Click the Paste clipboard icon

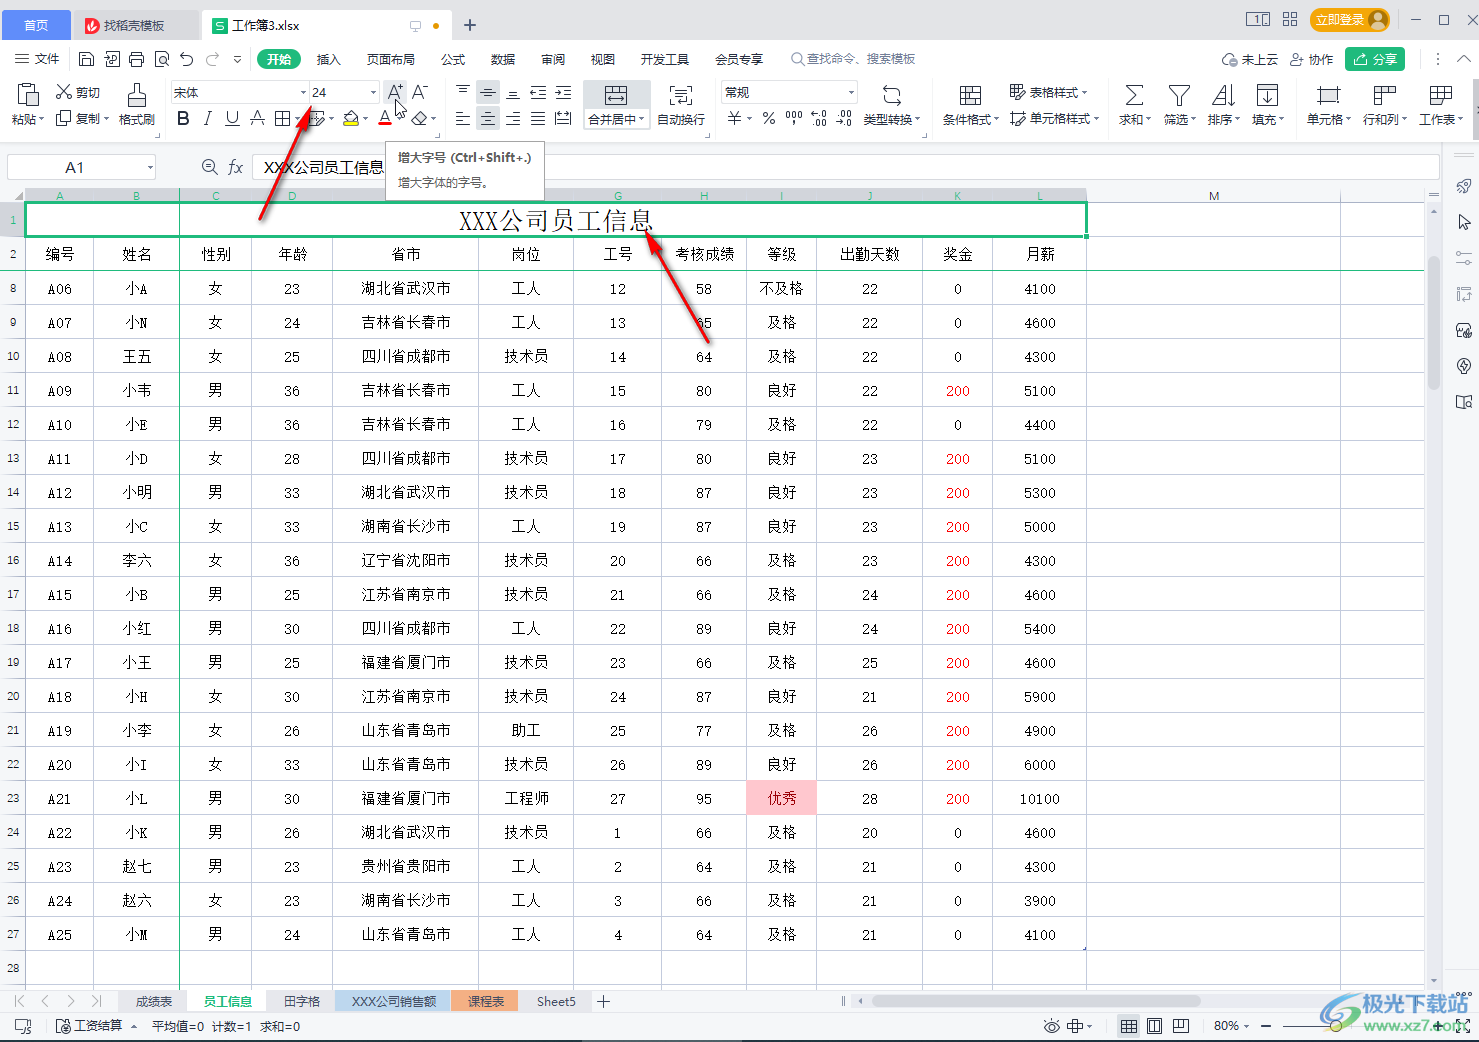[28, 94]
